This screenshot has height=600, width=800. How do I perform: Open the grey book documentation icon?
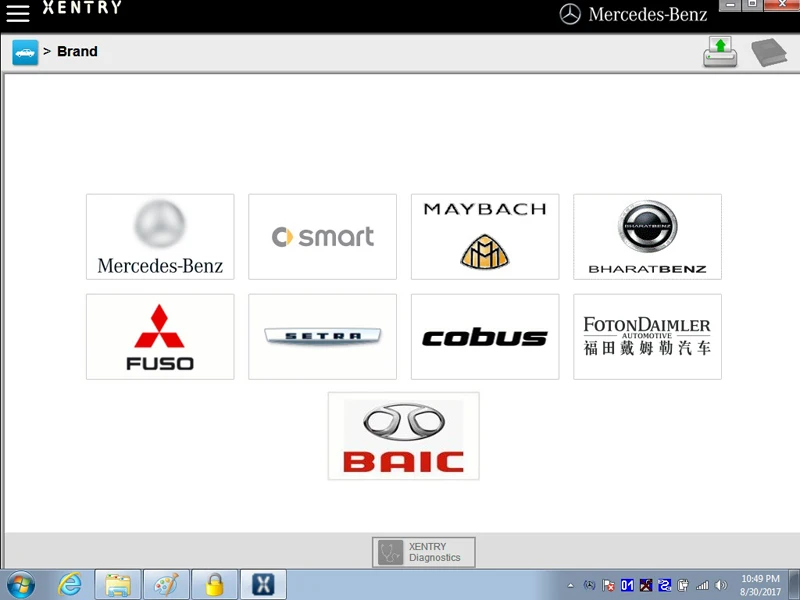769,52
